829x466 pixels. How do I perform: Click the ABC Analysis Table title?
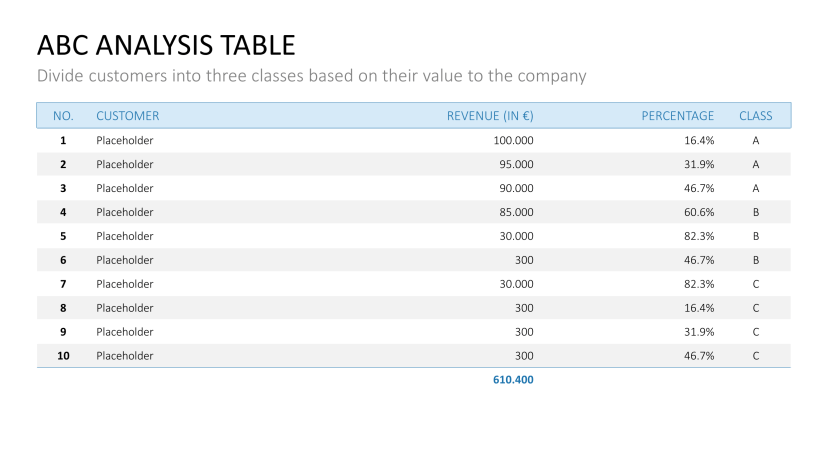coord(166,45)
